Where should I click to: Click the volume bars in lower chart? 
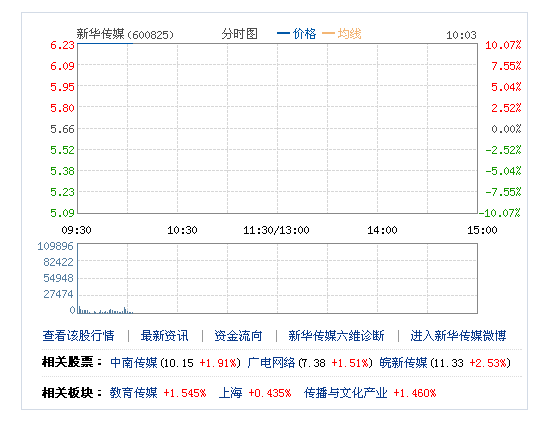(105, 310)
